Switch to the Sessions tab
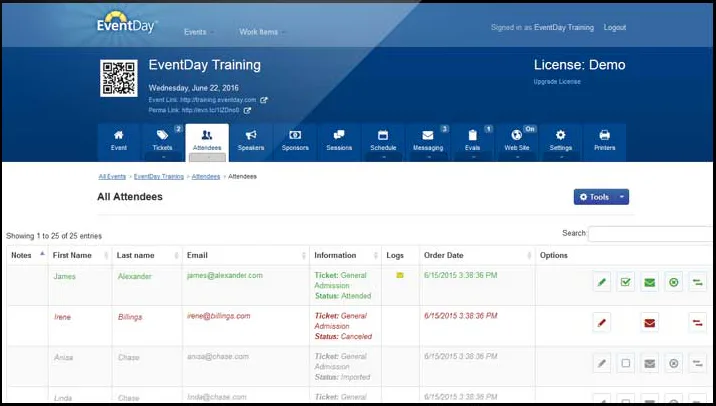The height and width of the screenshot is (406, 716). coord(339,142)
